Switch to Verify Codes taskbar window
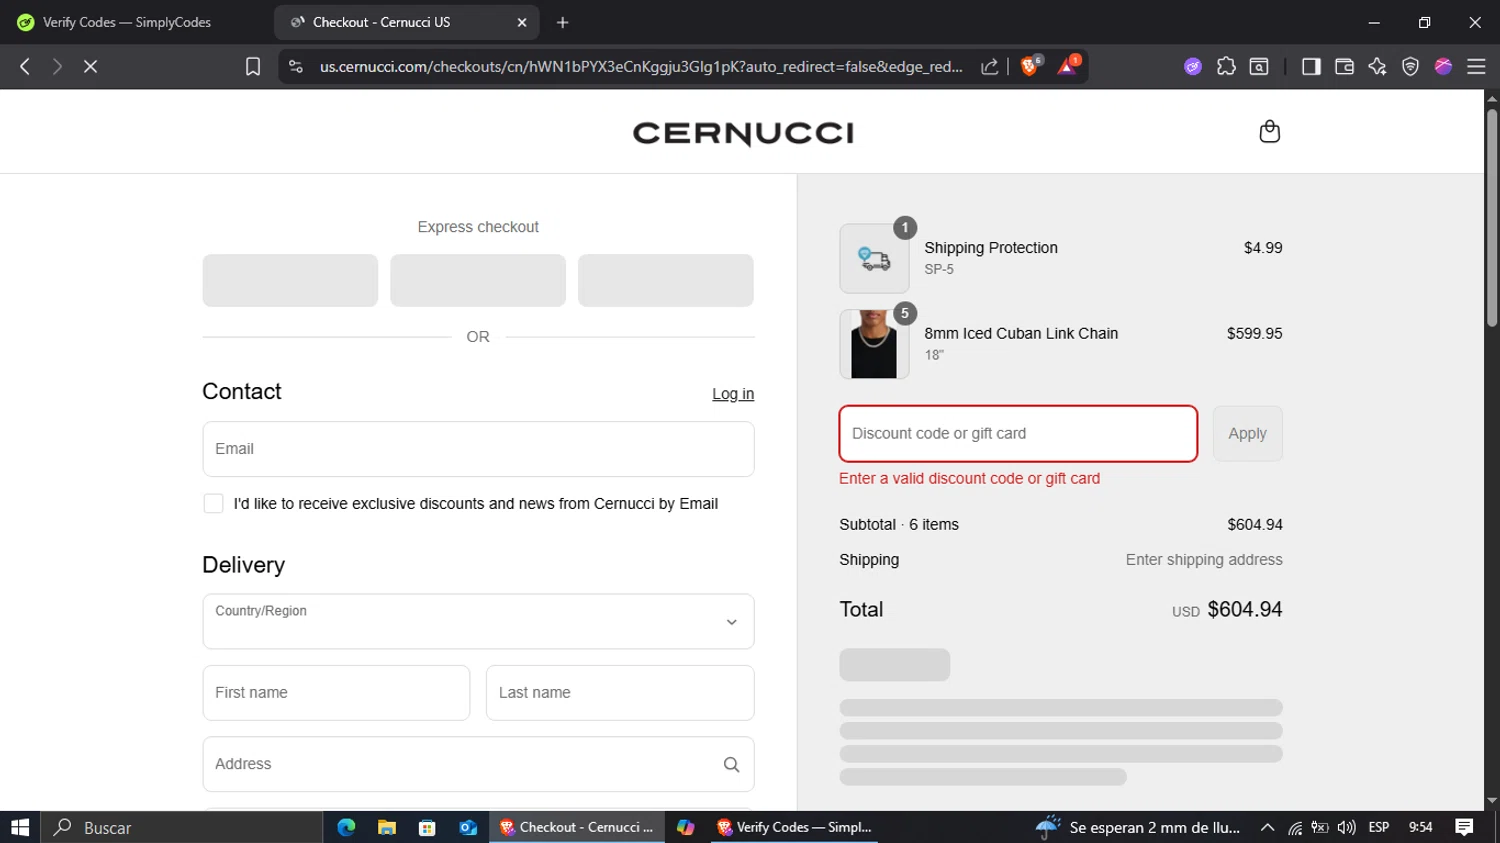1500x843 pixels. click(x=794, y=827)
